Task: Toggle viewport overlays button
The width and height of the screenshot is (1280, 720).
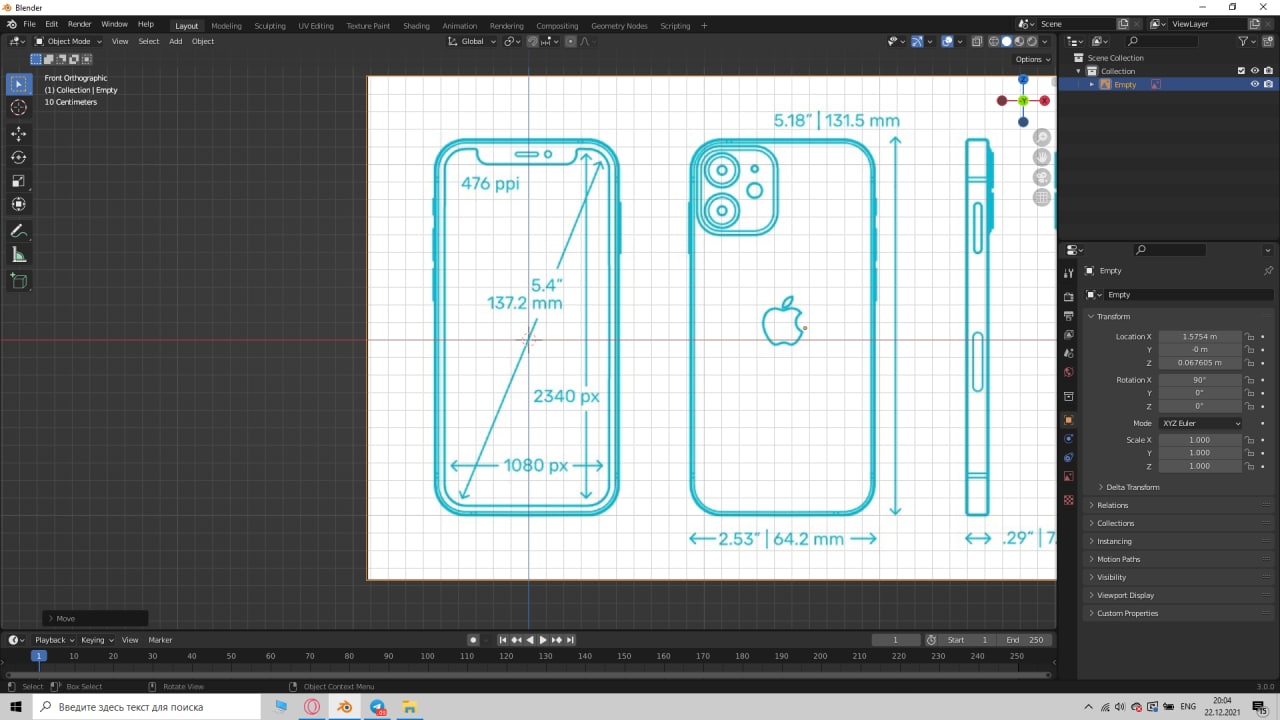Action: pyautogui.click(x=946, y=41)
